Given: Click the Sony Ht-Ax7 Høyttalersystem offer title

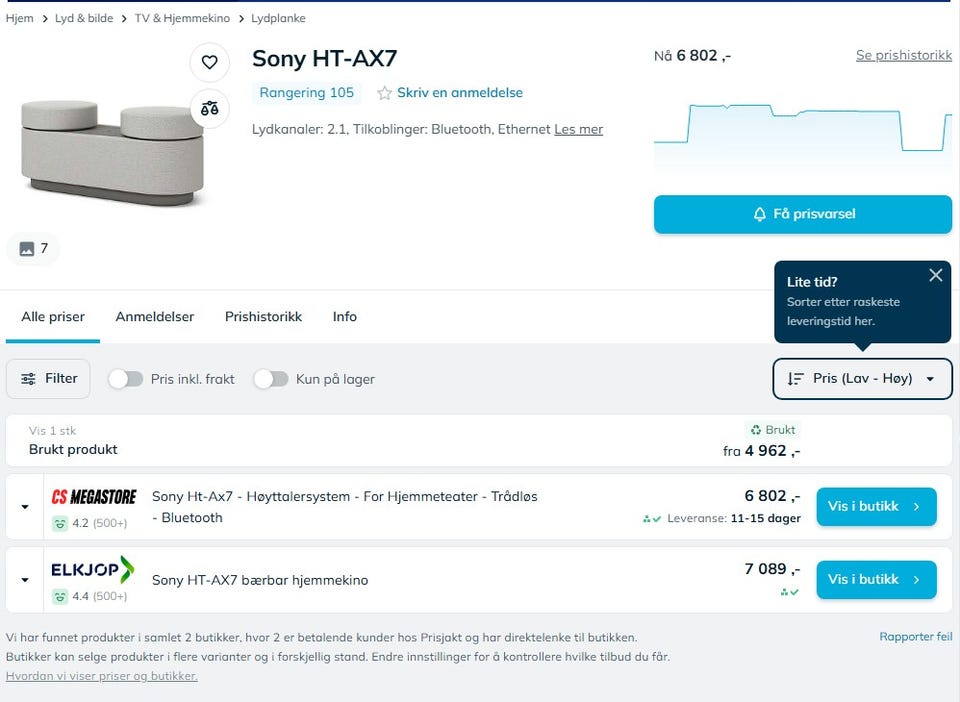Looking at the screenshot, I should [345, 507].
